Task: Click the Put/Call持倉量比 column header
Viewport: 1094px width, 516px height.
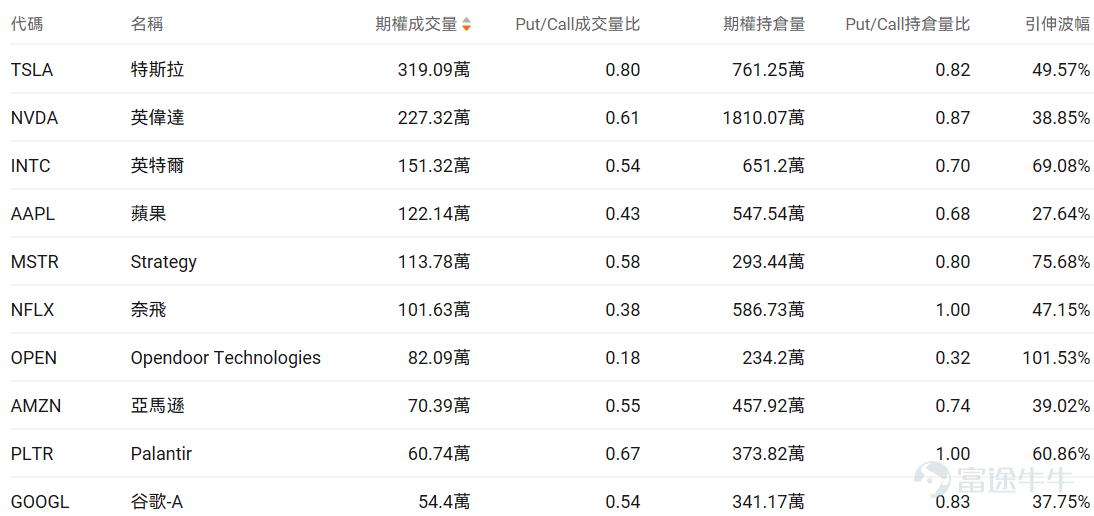Action: click(x=908, y=24)
